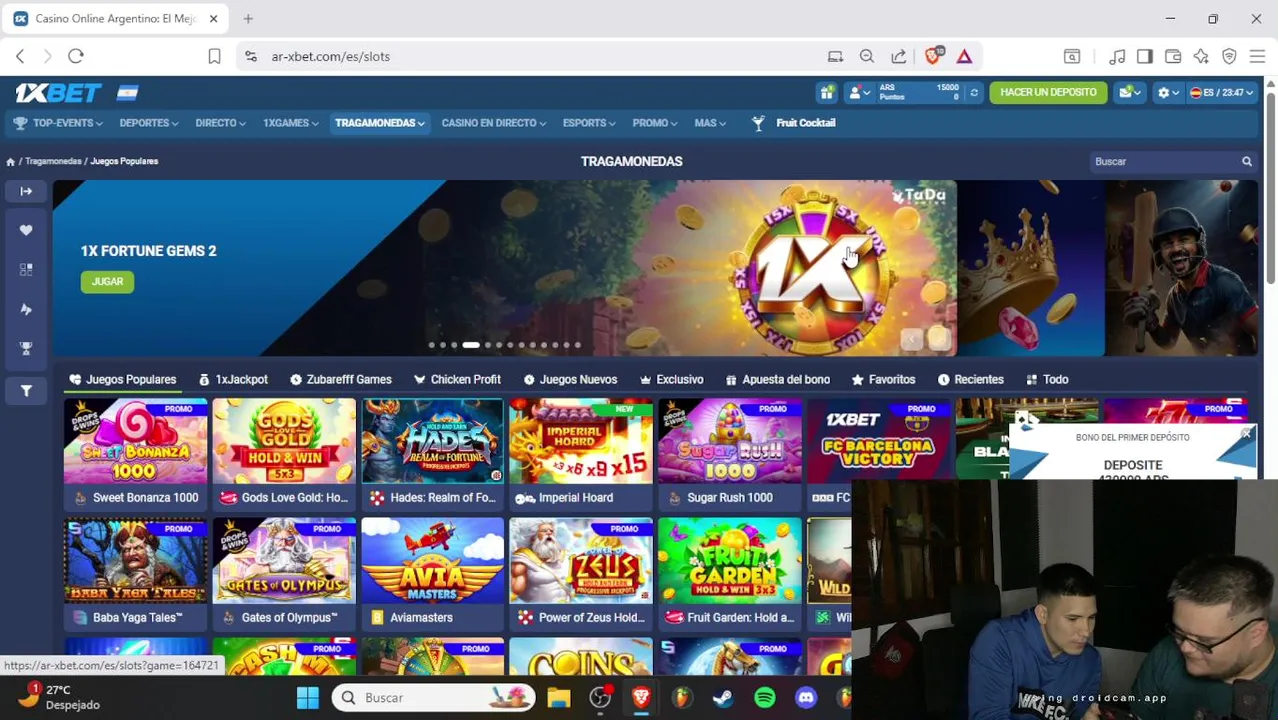The image size is (1278, 720).
Task: Expand the PROMO dropdown menu
Action: [x=655, y=123]
